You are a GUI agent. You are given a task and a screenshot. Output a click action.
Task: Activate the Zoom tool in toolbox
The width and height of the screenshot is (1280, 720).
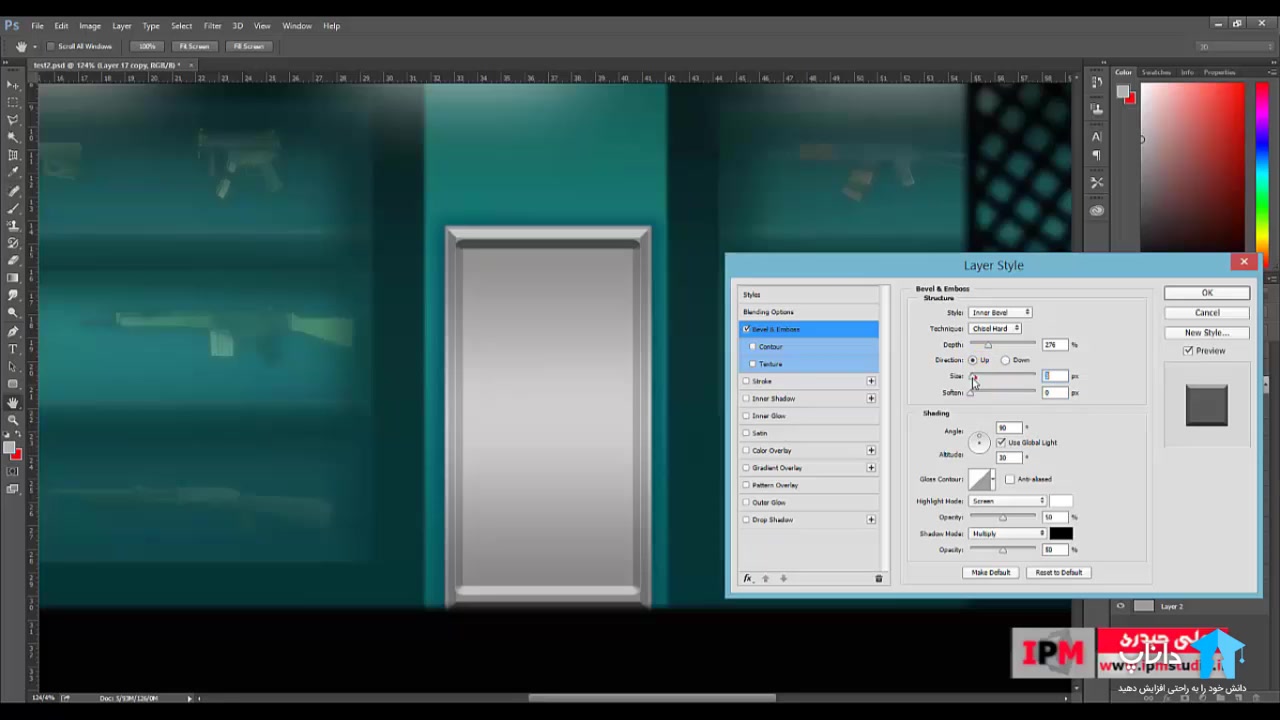tap(13, 420)
